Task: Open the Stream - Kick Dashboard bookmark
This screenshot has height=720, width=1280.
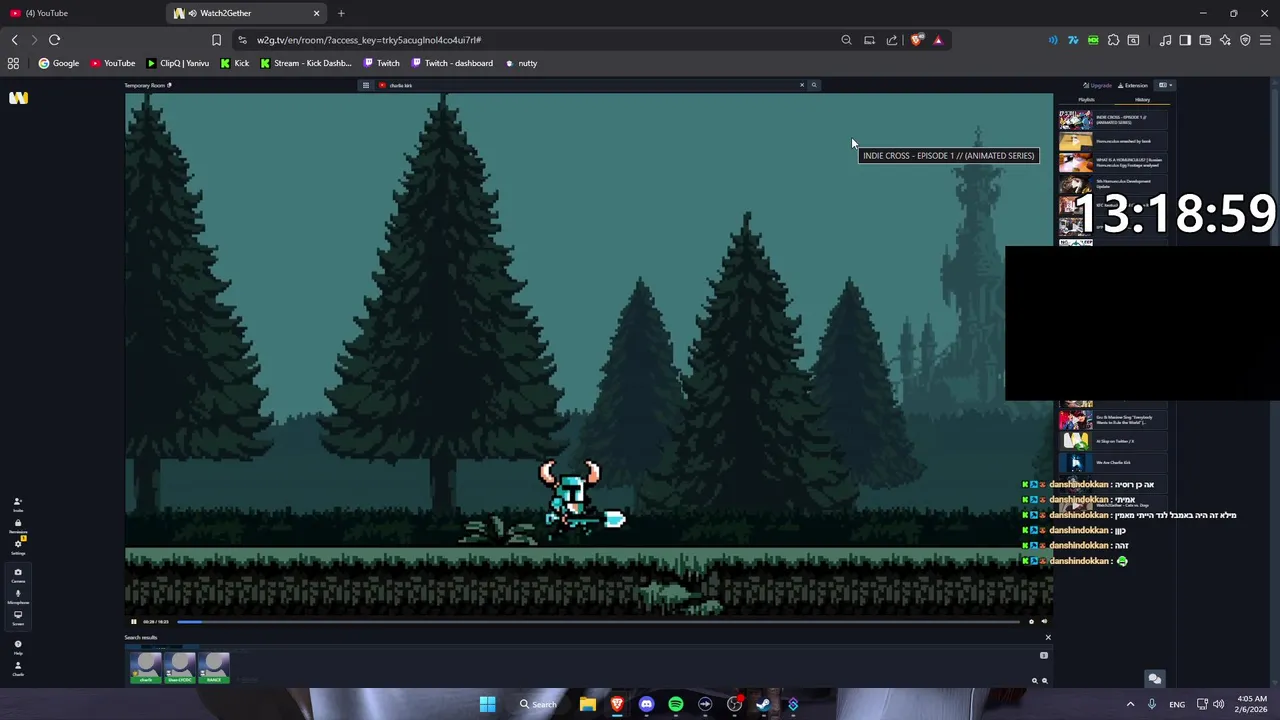Action: [x=306, y=63]
